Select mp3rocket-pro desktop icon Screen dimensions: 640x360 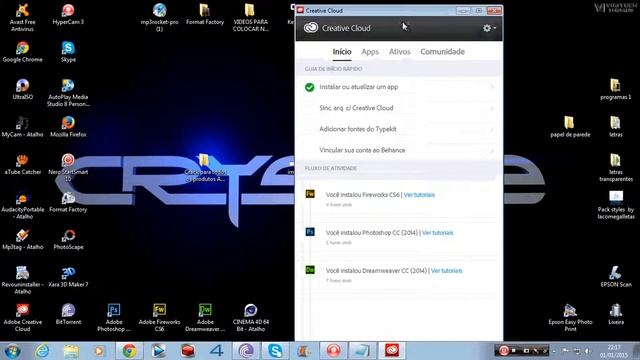coord(160,18)
